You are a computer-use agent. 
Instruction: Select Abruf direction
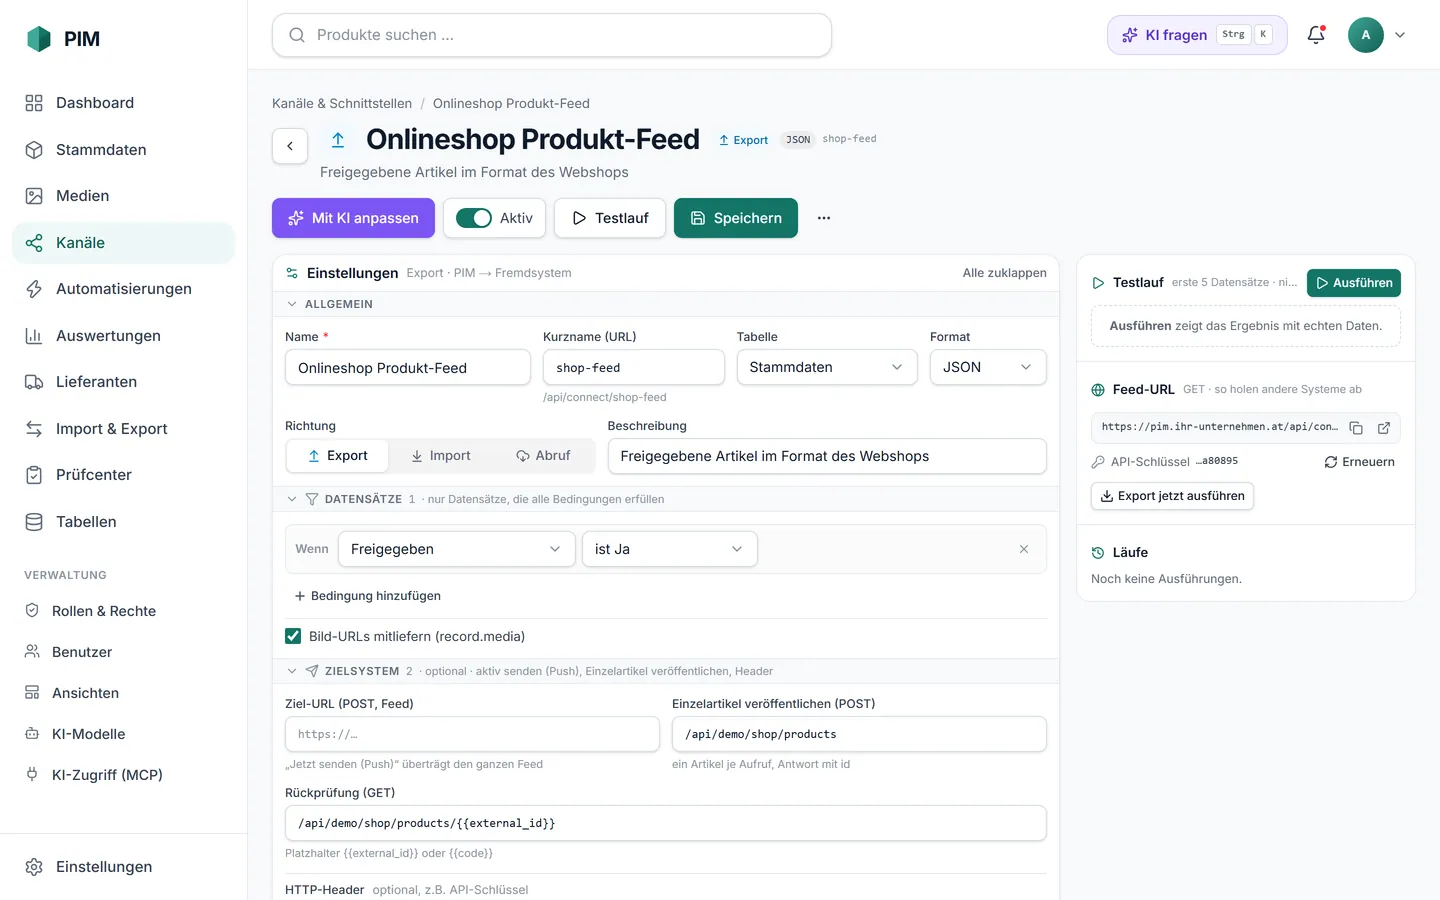click(x=543, y=456)
